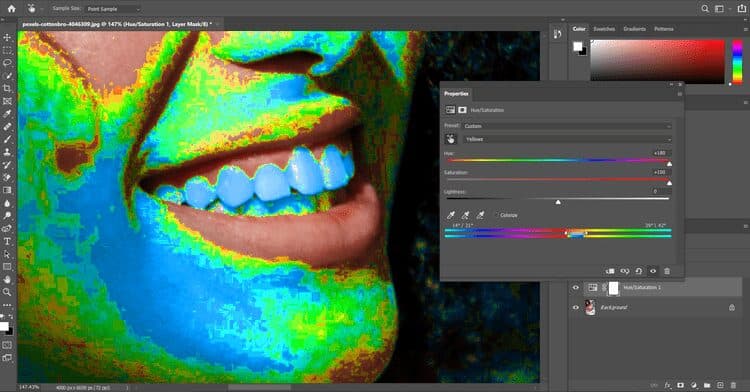The image size is (750, 392).
Task: Select the Background layer thumbnail
Action: pyautogui.click(x=591, y=307)
